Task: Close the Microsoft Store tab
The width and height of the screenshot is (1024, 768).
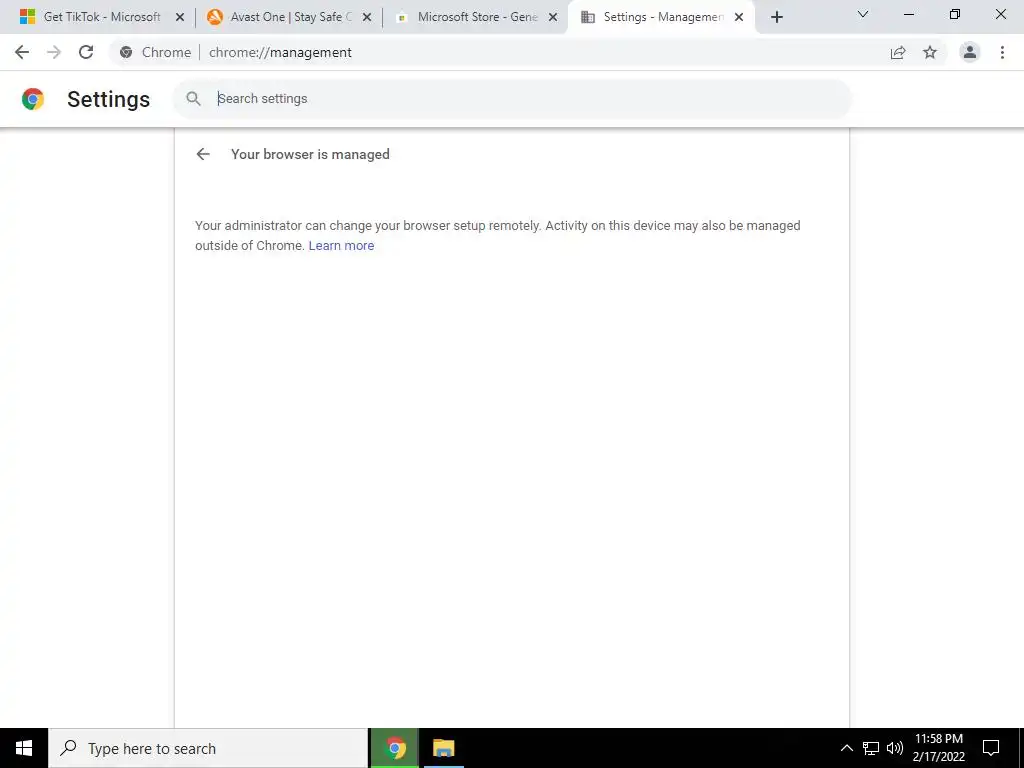Action: pyautogui.click(x=553, y=18)
